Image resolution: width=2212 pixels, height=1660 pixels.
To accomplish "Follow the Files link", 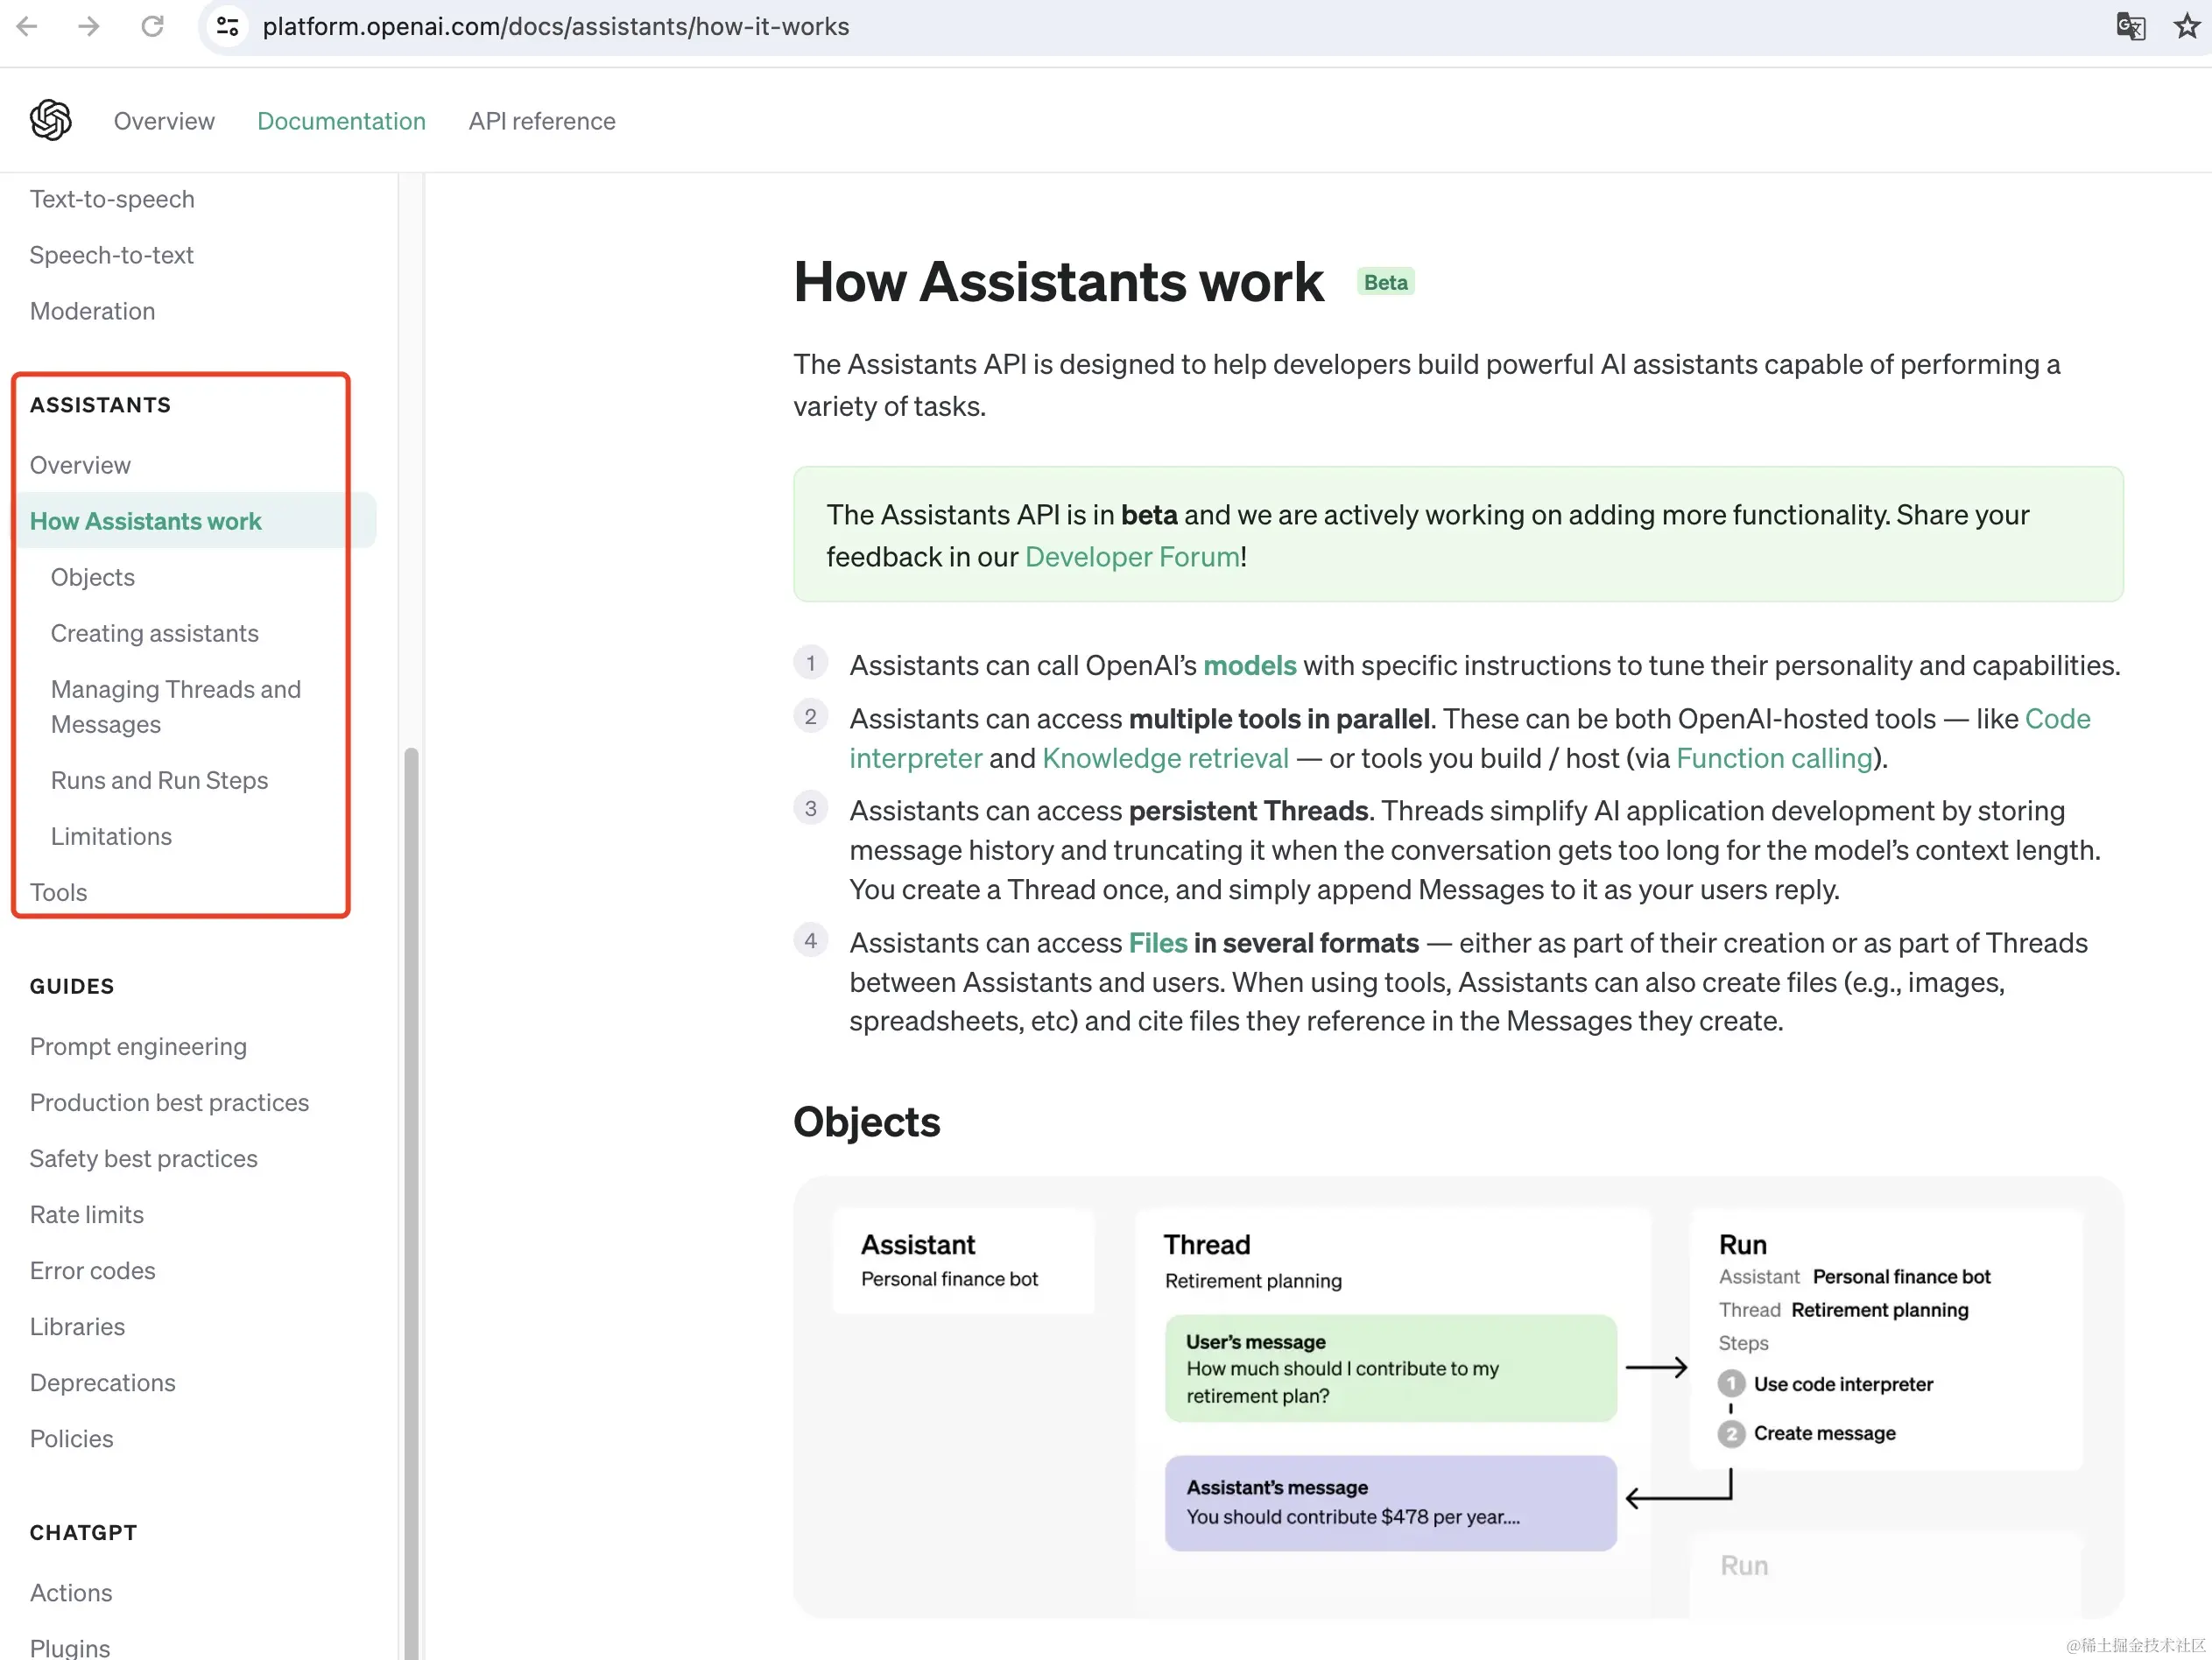I will point(1158,943).
